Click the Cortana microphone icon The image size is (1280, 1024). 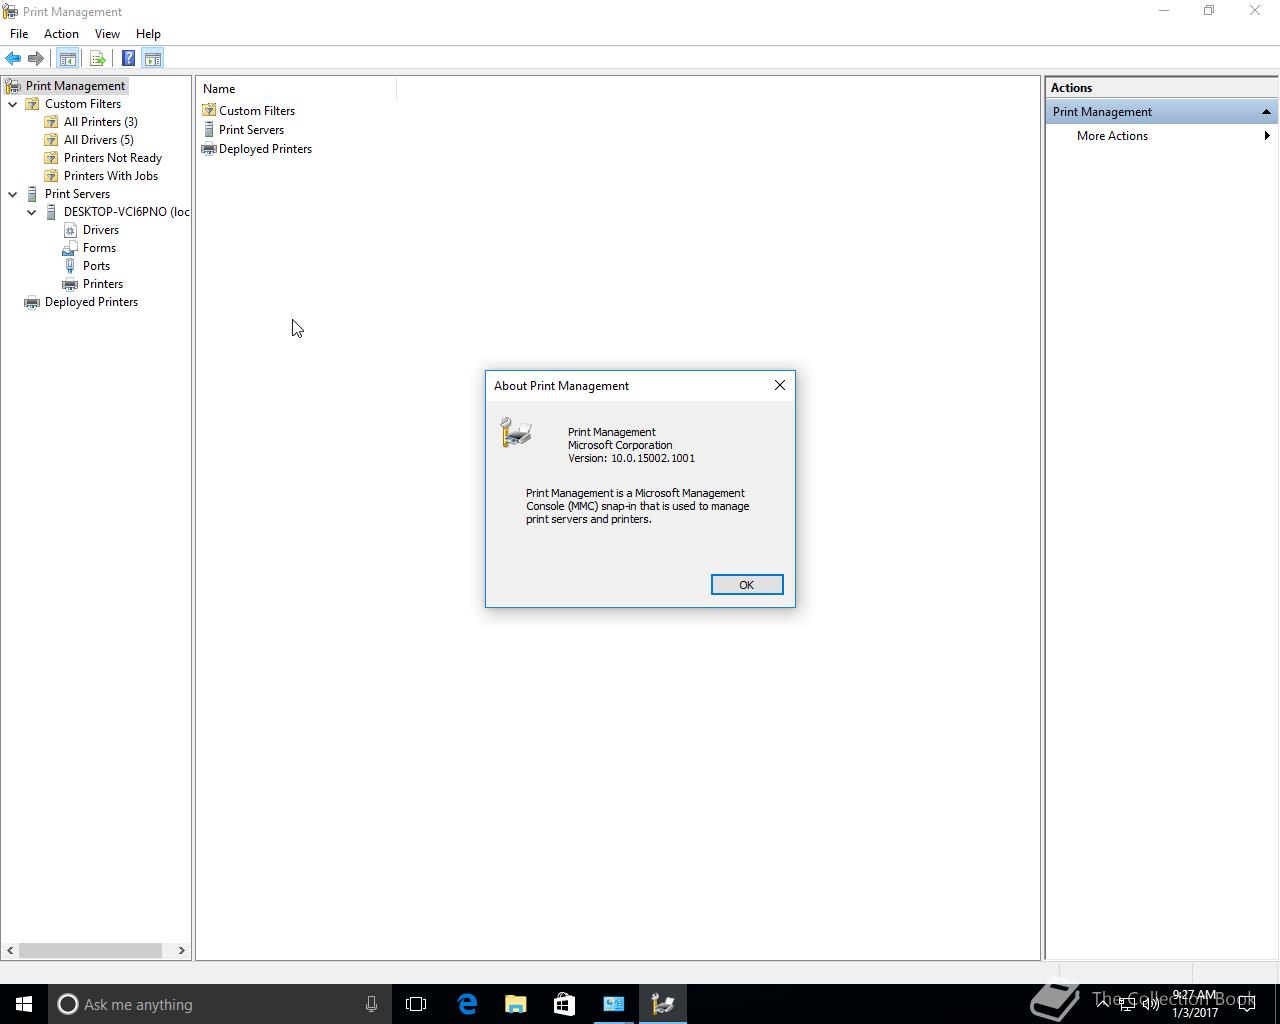click(371, 1004)
